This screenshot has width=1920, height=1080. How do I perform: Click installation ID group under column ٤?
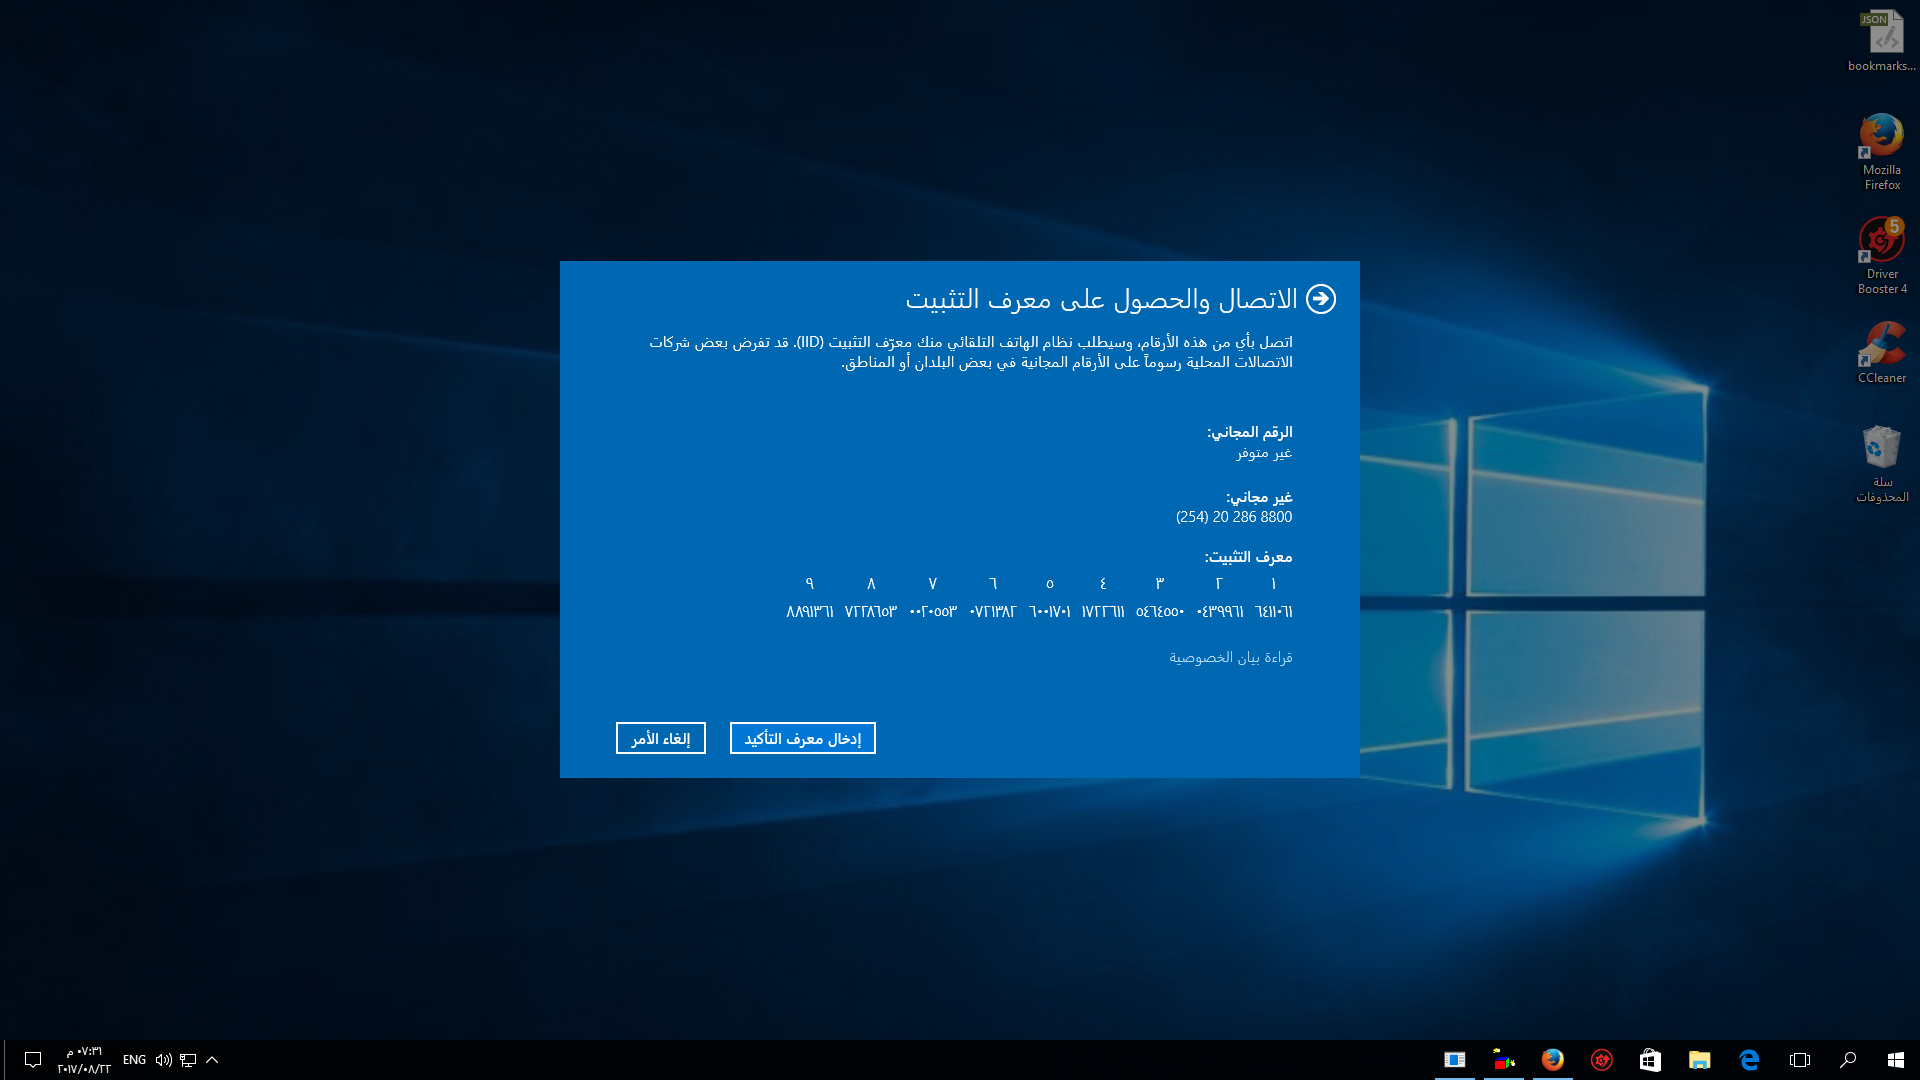point(1103,612)
